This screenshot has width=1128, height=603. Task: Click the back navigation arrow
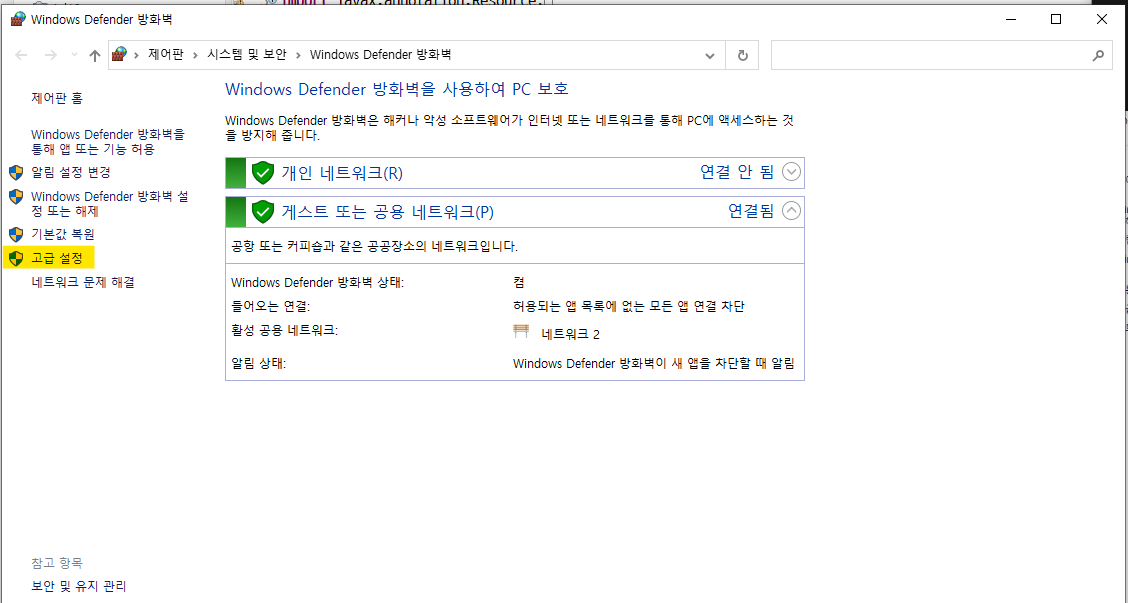pyautogui.click(x=22, y=55)
